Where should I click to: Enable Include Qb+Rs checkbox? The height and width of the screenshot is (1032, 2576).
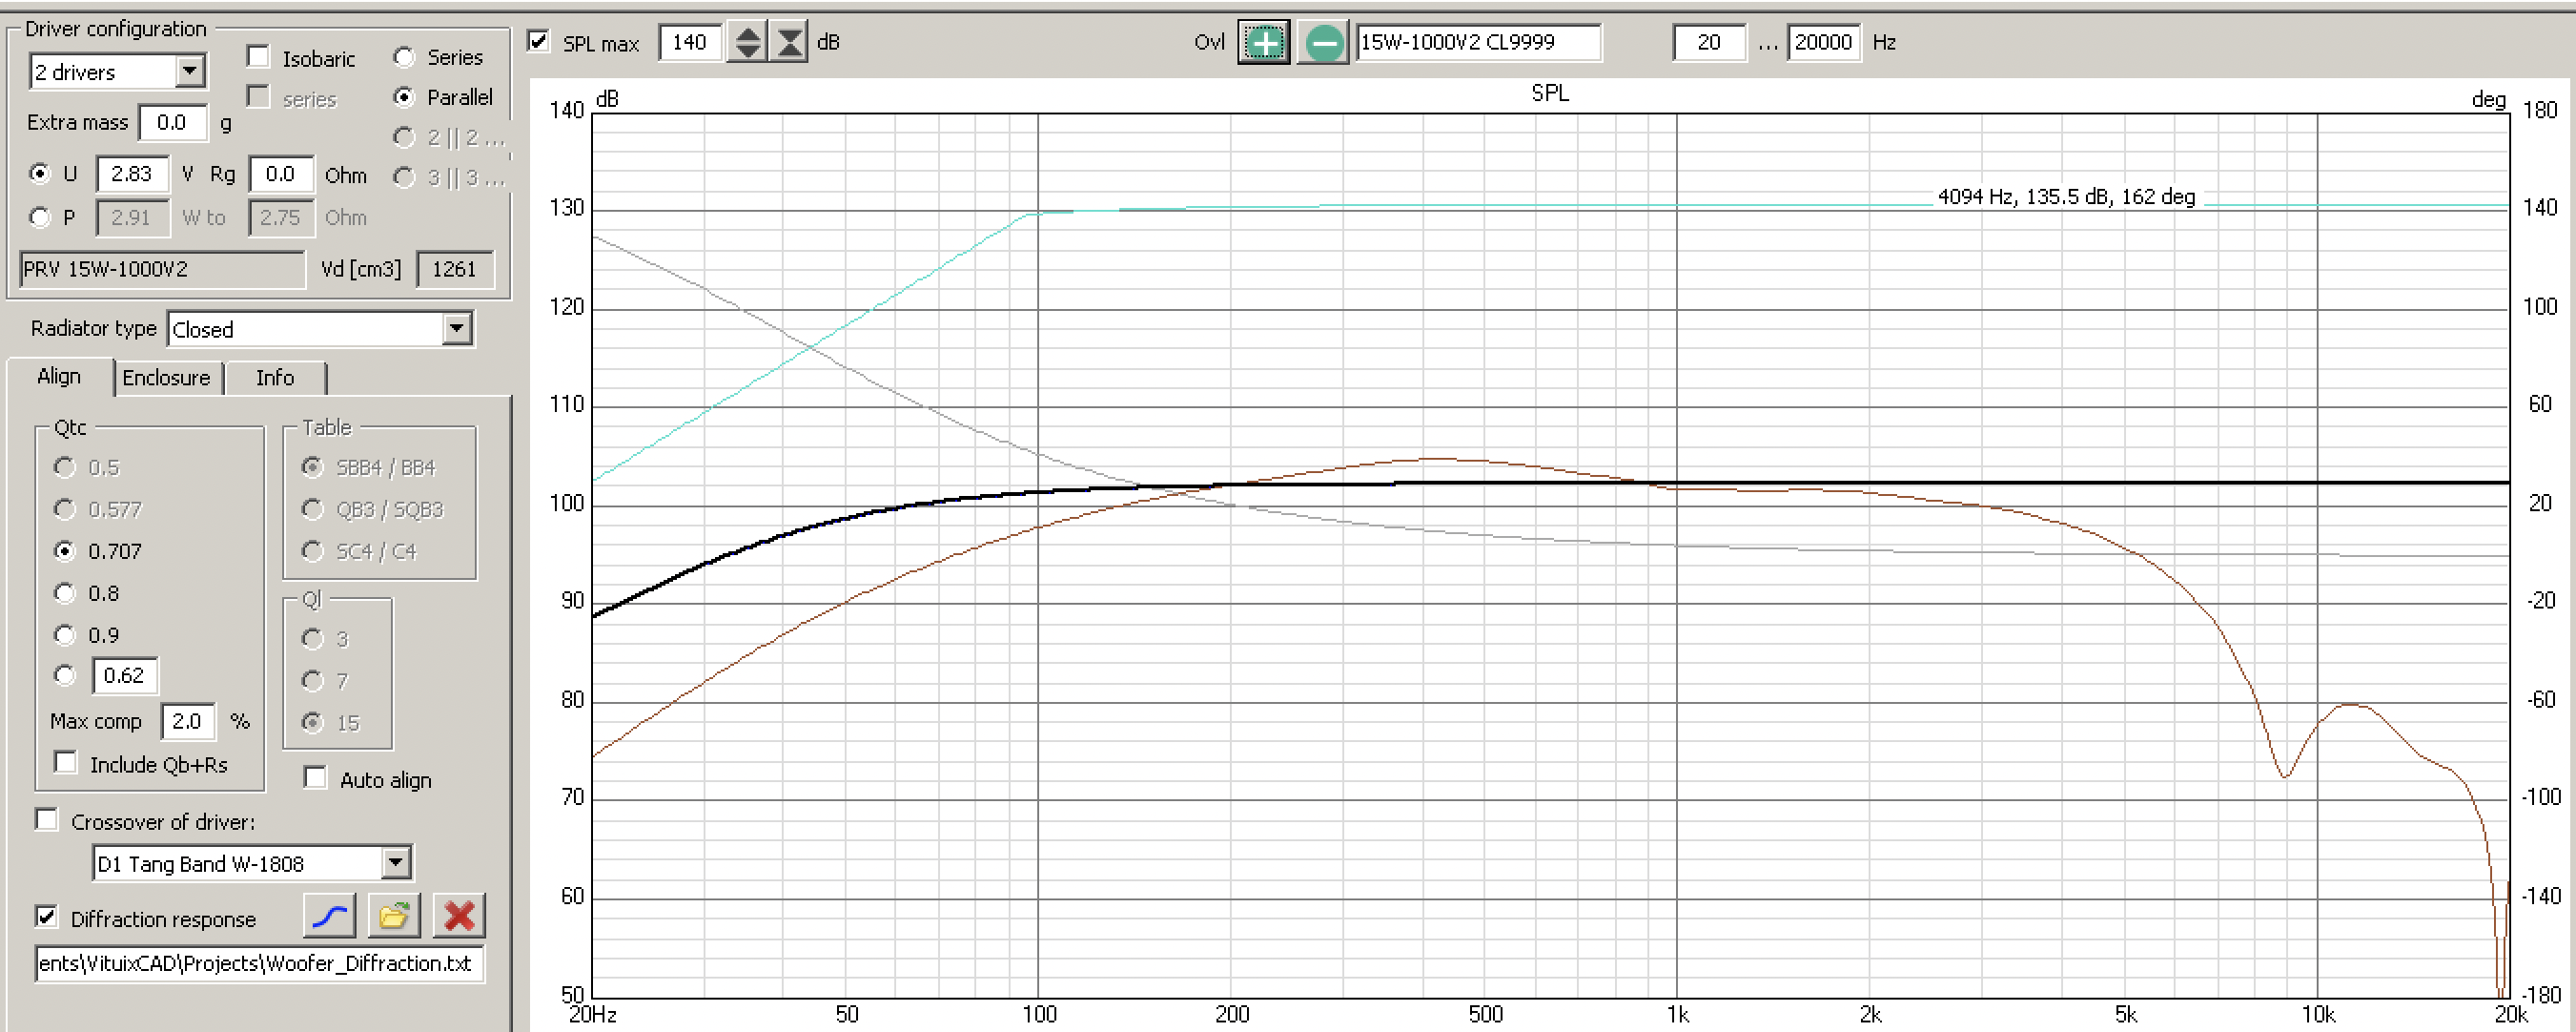point(66,763)
